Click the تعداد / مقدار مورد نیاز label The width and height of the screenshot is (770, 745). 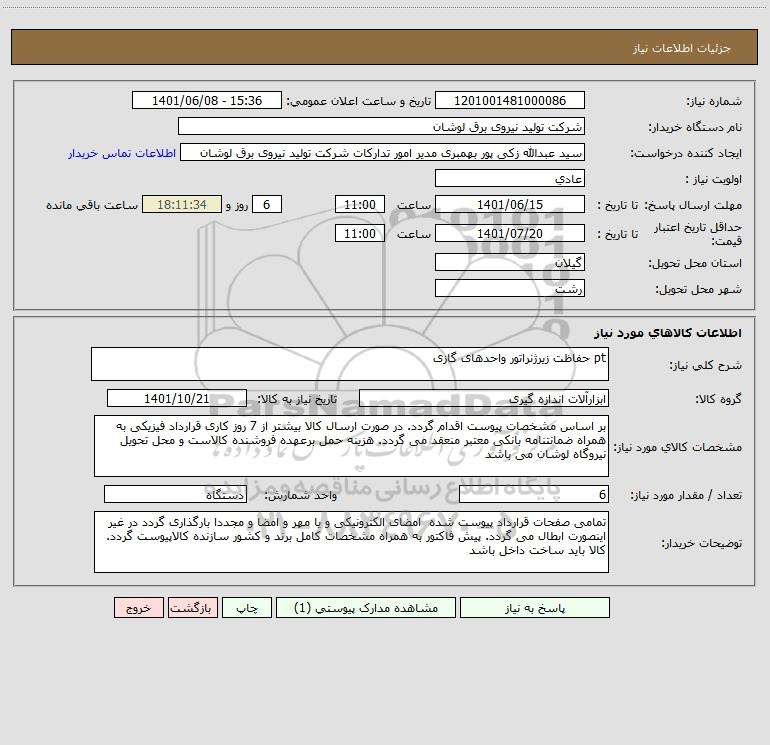[686, 496]
